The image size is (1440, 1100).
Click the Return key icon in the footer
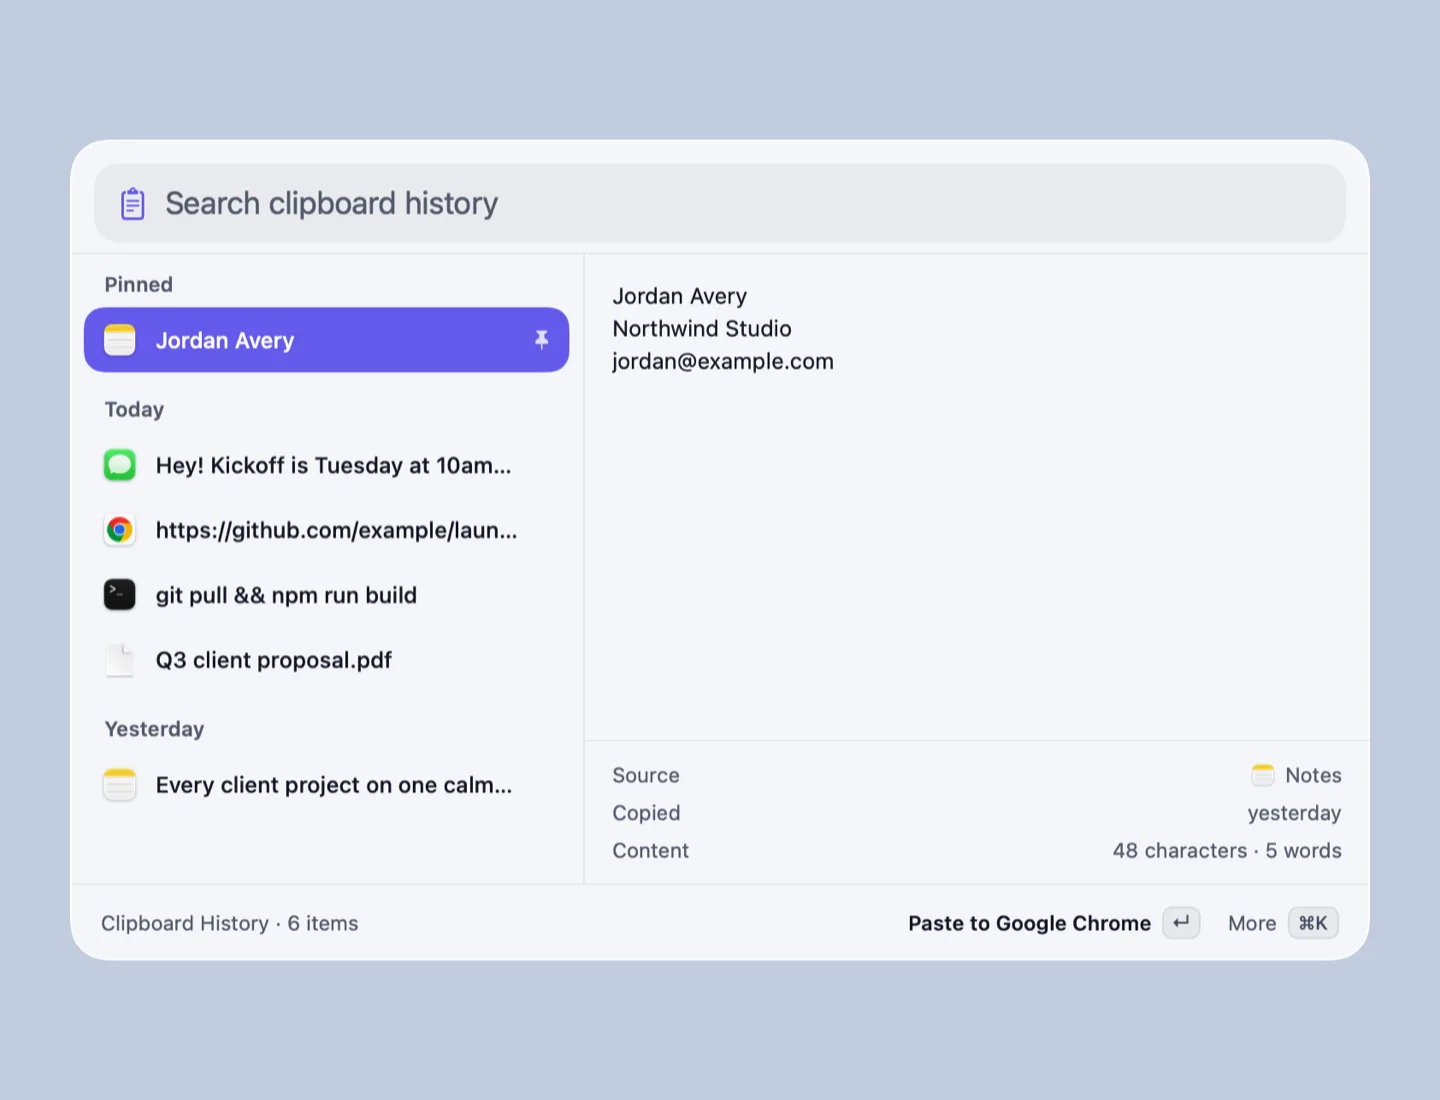tap(1181, 923)
